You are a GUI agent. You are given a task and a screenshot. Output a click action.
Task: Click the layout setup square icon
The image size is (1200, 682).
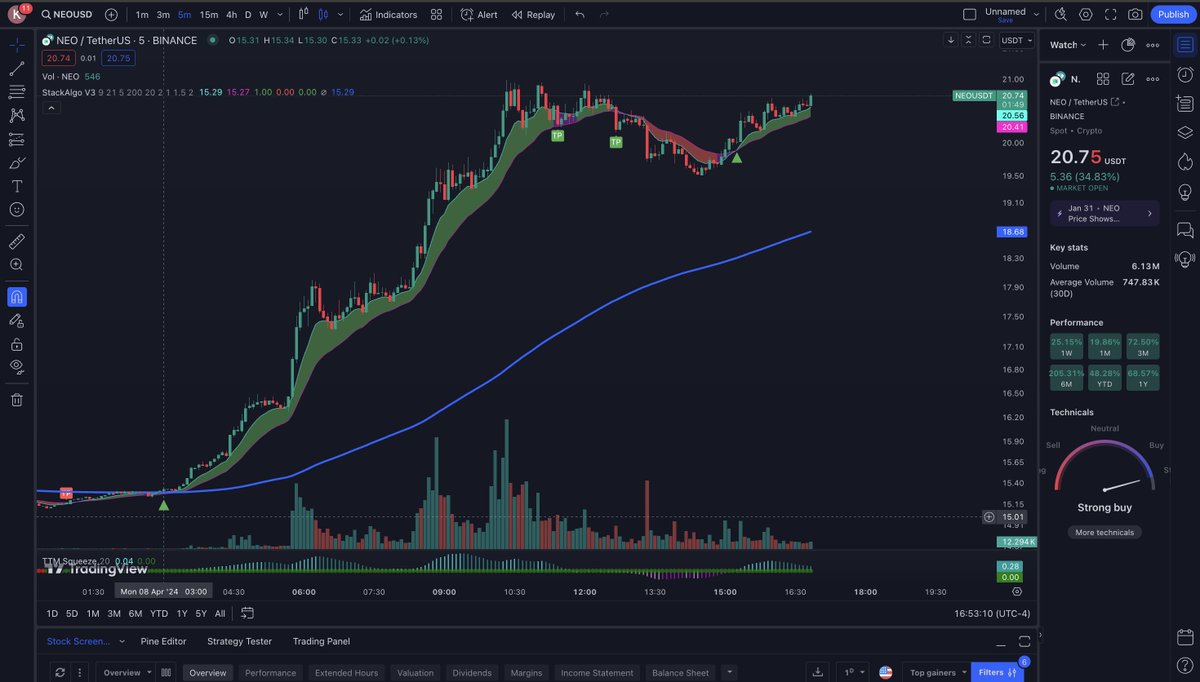[969, 15]
